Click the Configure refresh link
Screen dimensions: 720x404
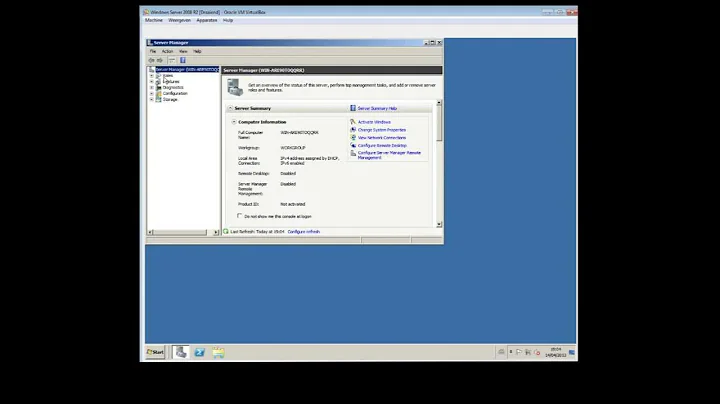point(304,232)
